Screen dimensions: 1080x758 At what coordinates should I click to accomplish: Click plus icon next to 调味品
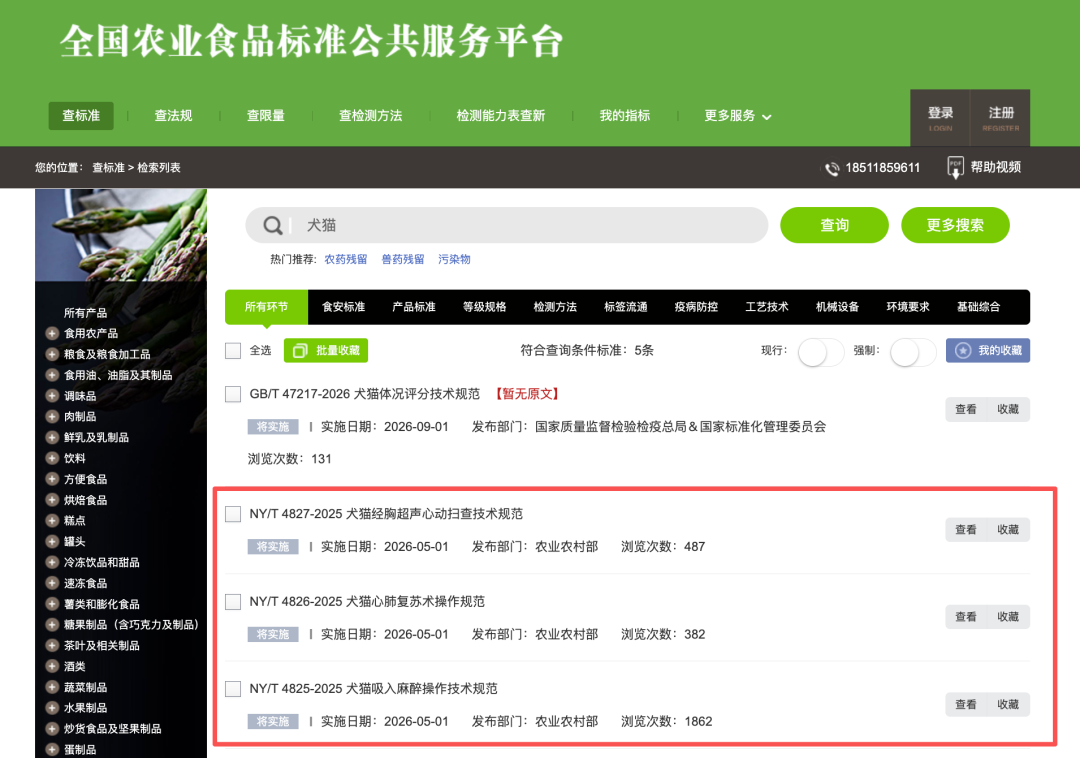click(52, 396)
